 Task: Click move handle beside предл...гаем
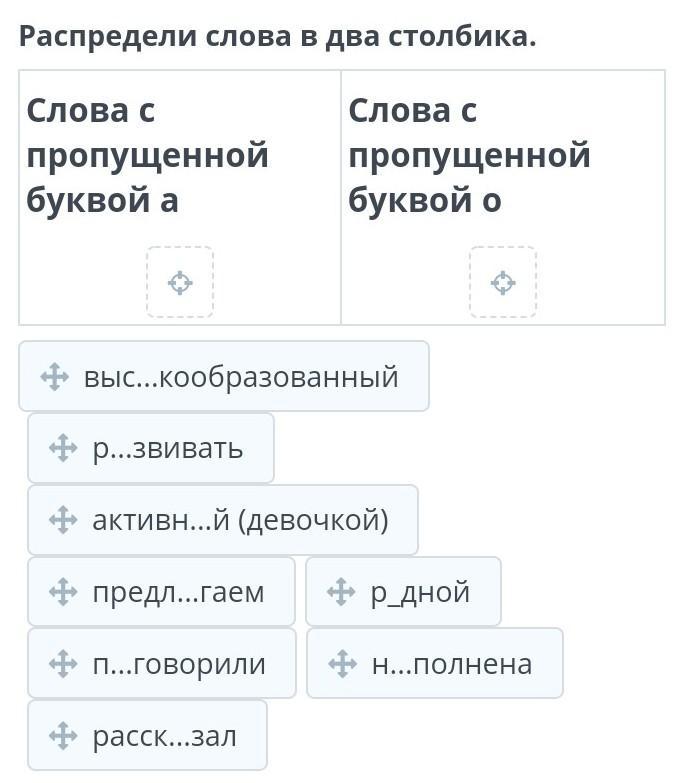(63, 592)
